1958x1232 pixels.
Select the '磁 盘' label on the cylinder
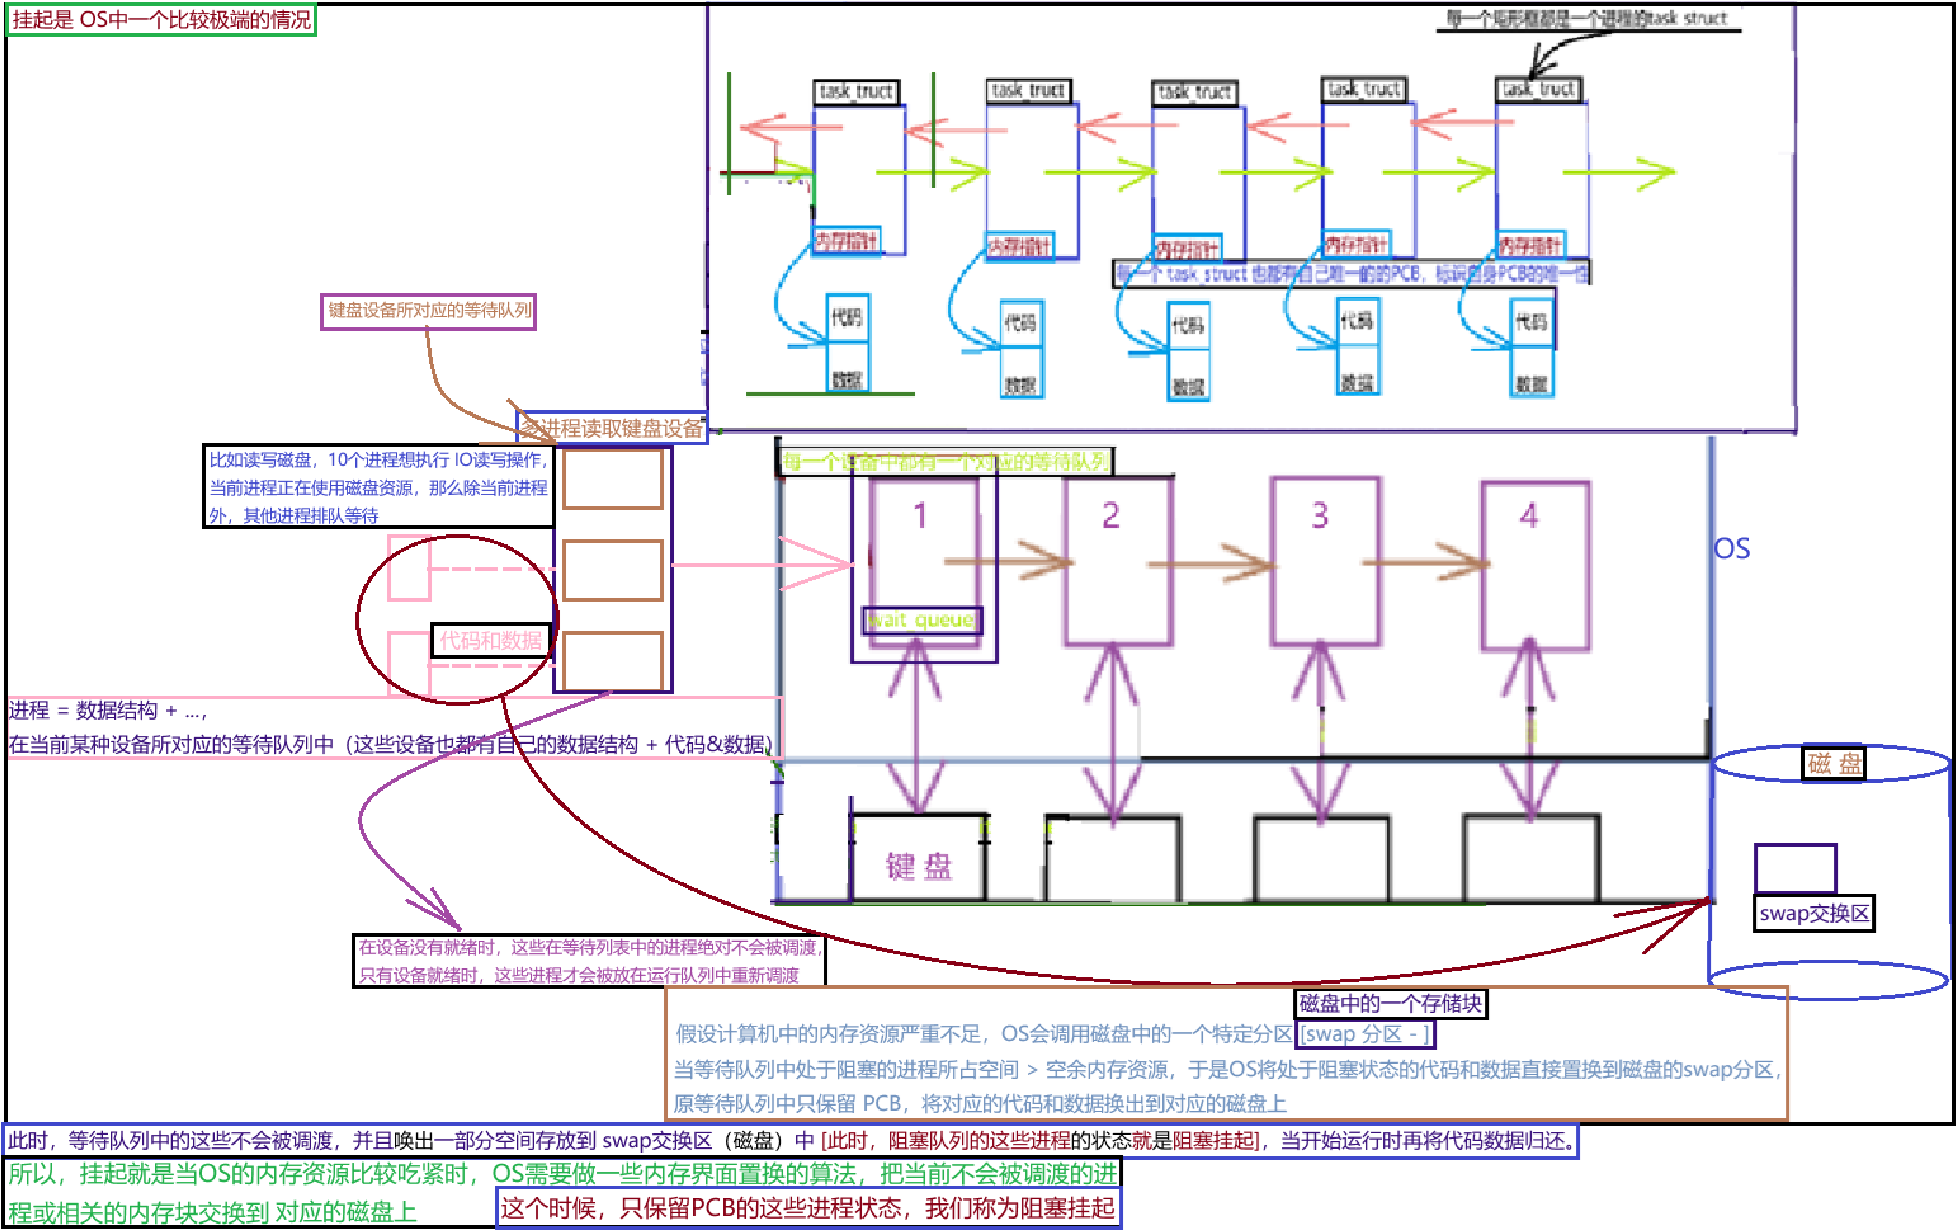pos(1834,764)
